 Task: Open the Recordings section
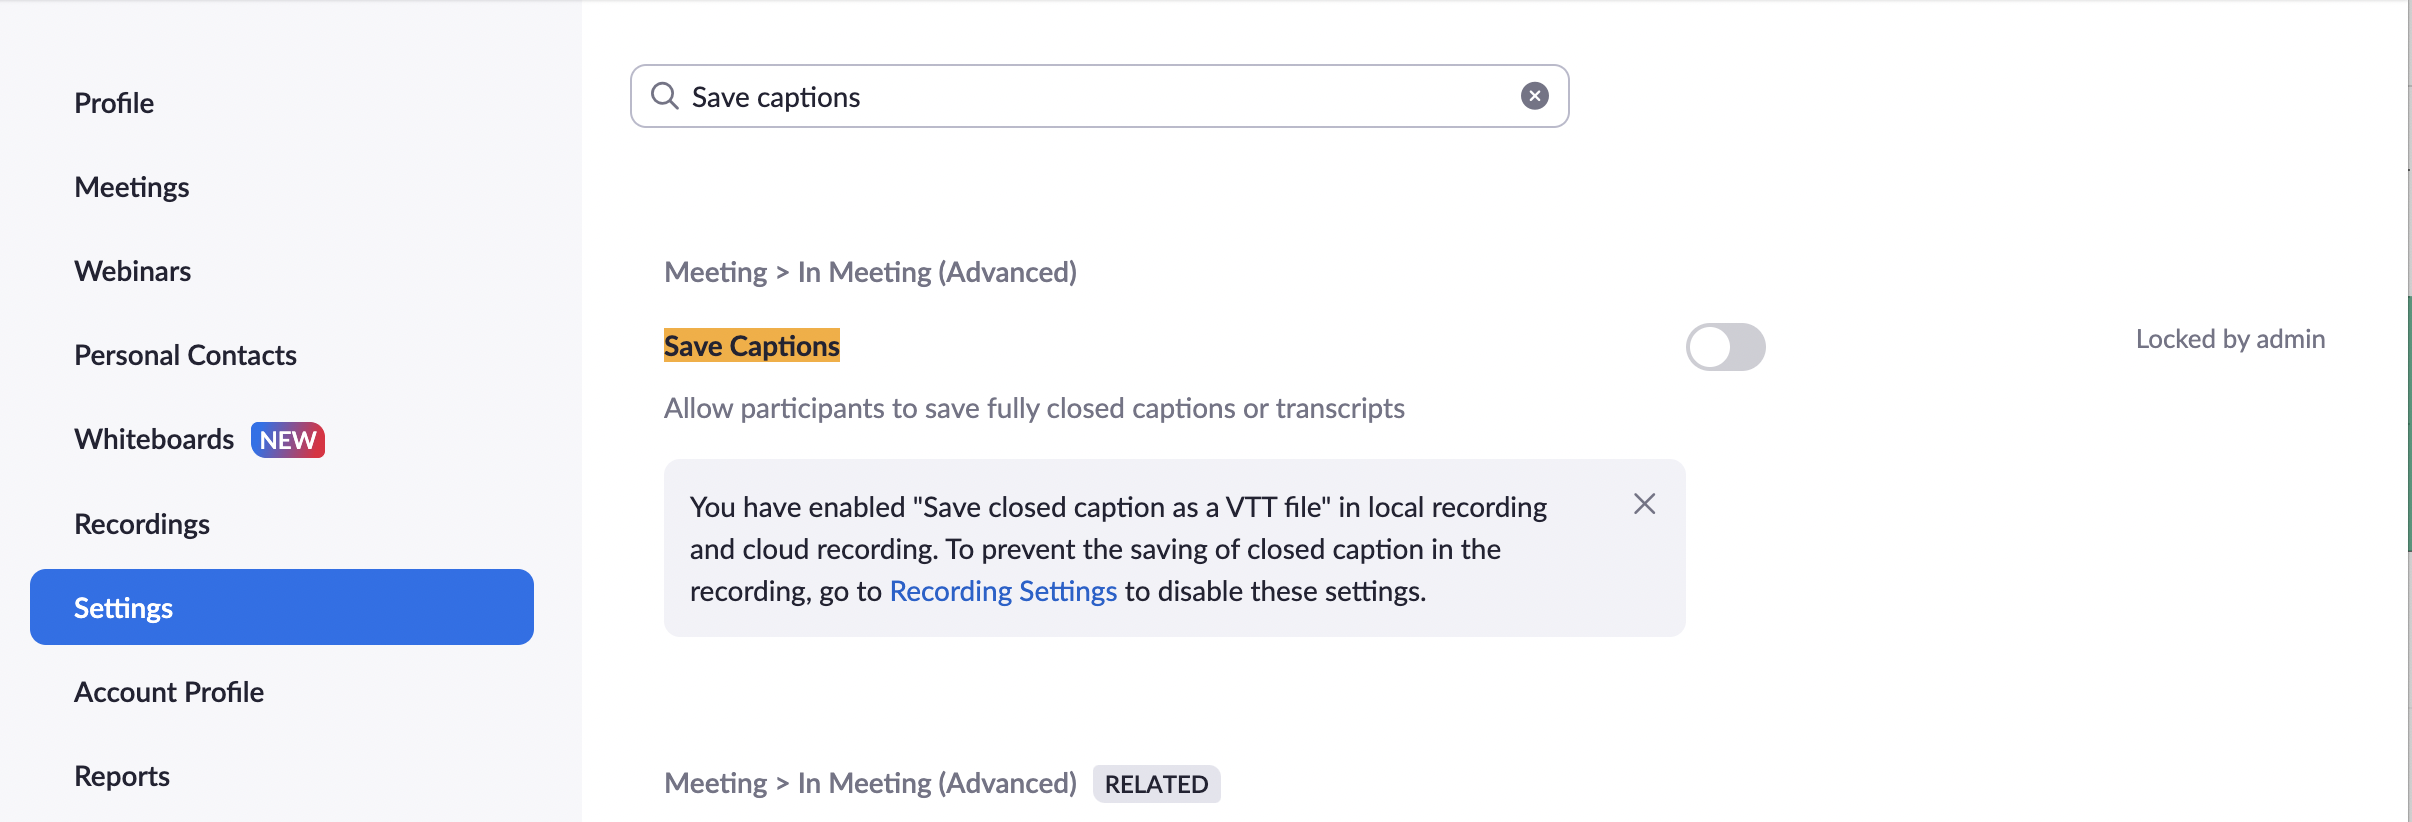coord(141,523)
